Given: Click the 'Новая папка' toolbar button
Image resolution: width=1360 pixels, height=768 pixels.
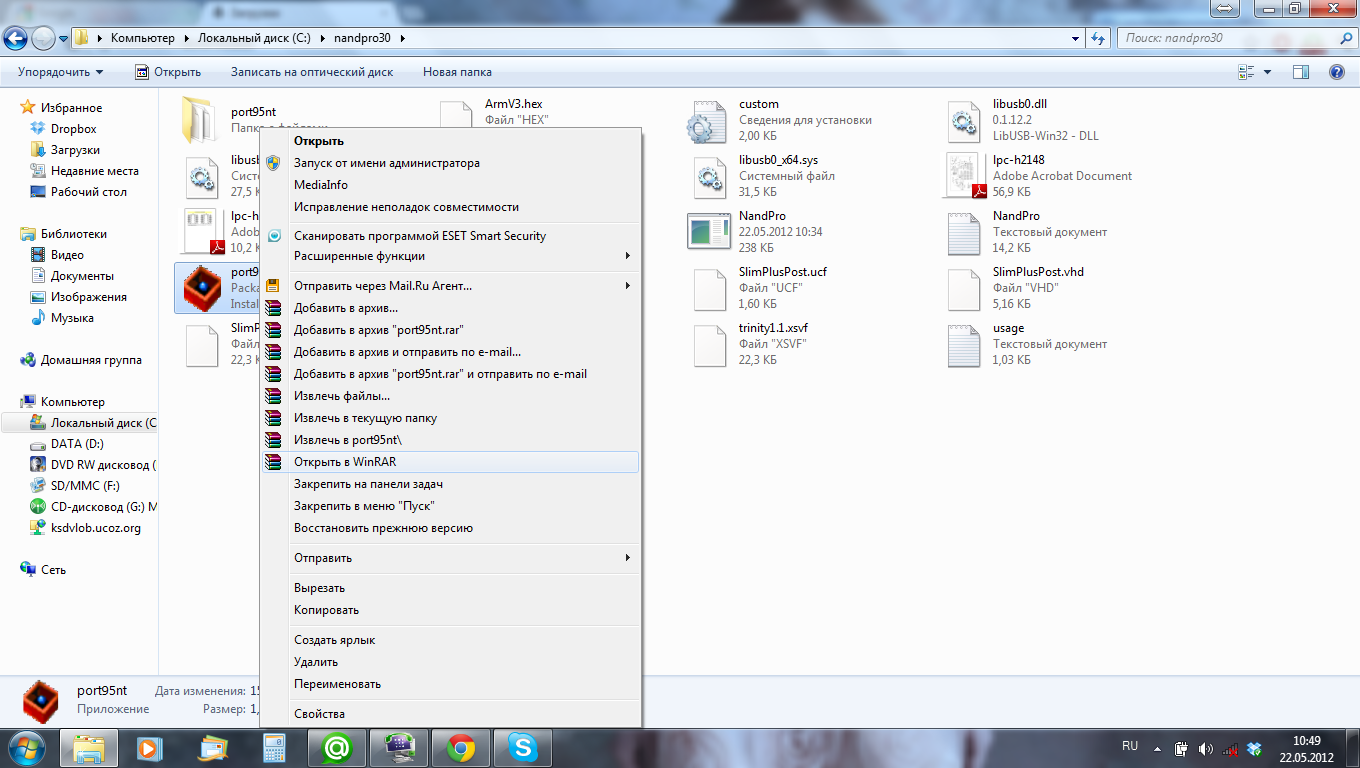Looking at the screenshot, I should (457, 72).
